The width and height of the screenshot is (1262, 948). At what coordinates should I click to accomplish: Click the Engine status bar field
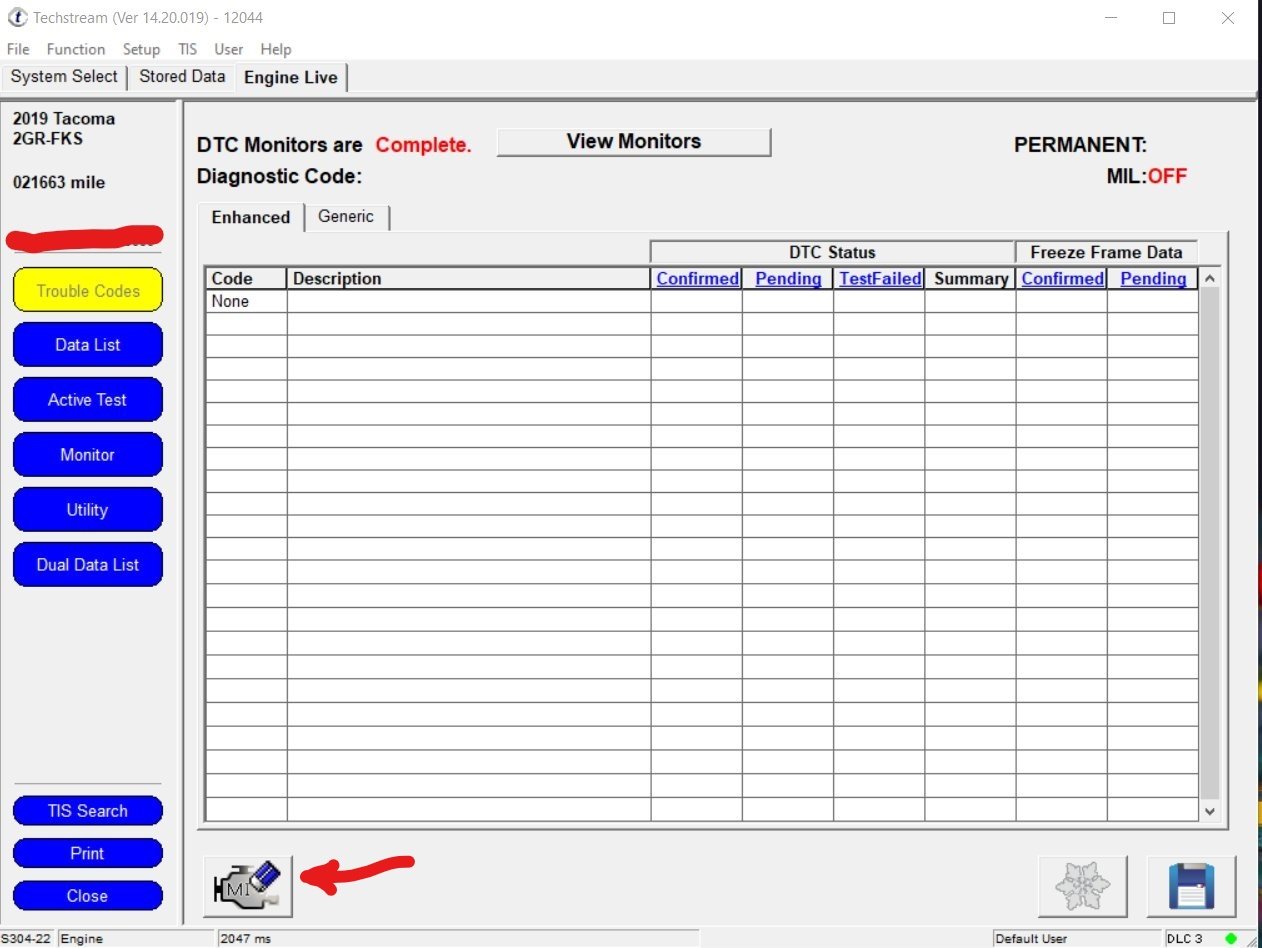[137, 939]
